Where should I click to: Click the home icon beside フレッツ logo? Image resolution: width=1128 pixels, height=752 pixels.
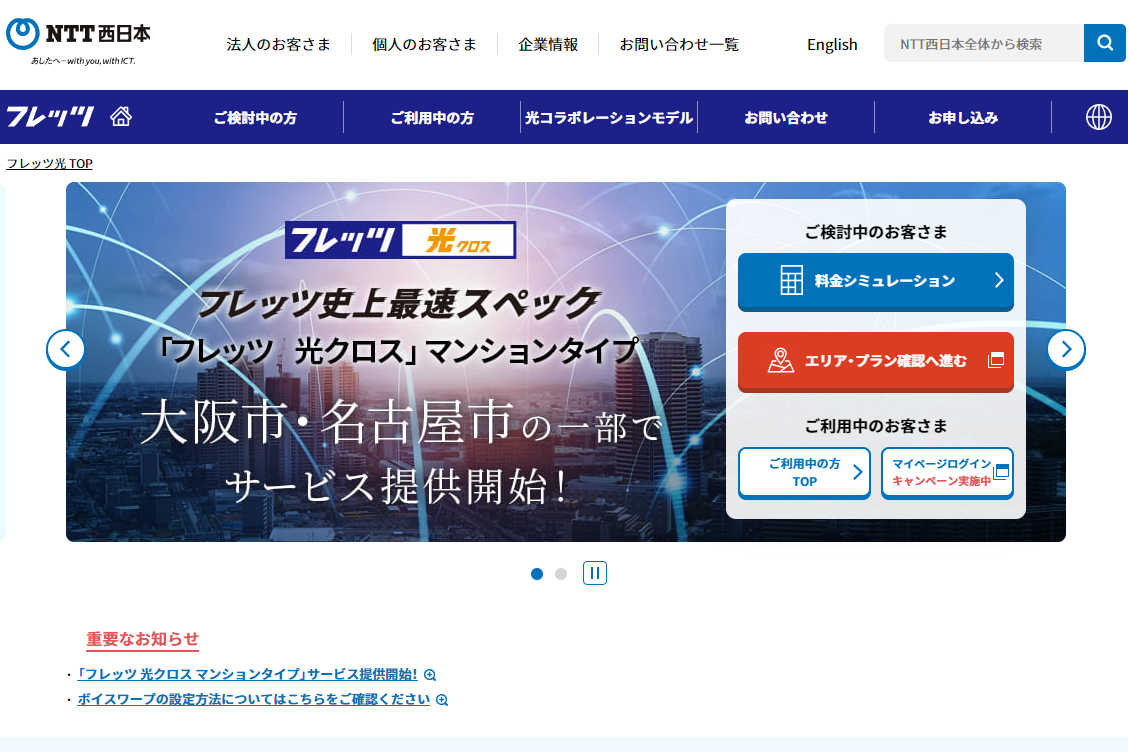pos(121,116)
